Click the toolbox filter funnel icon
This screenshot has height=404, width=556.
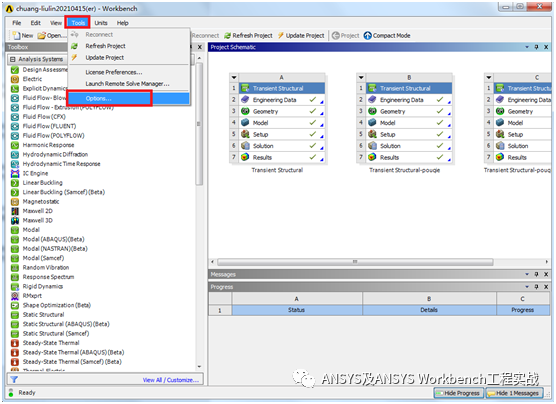click(14, 380)
